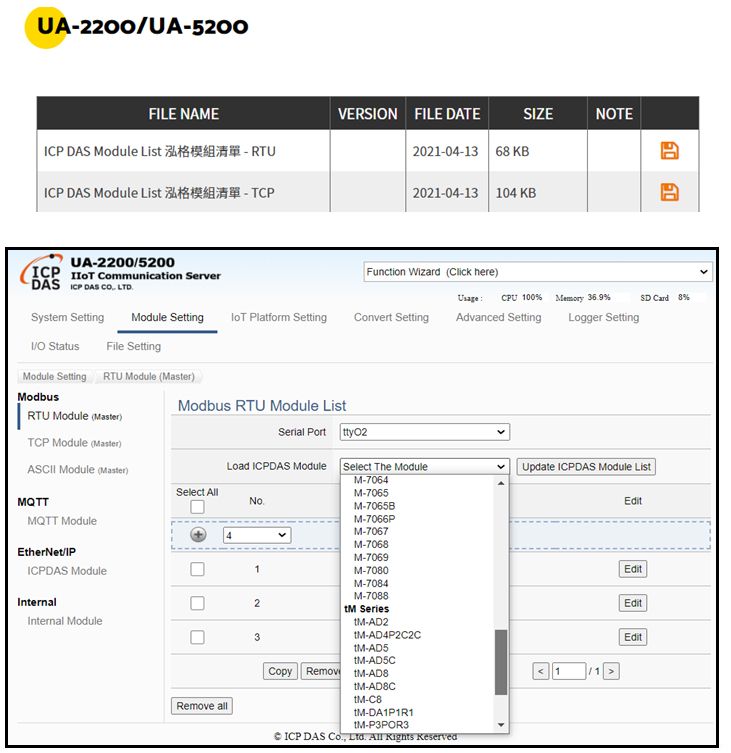This screenshot has height=753, width=731.
Task: Click Edit for module row 3
Action: point(633,637)
